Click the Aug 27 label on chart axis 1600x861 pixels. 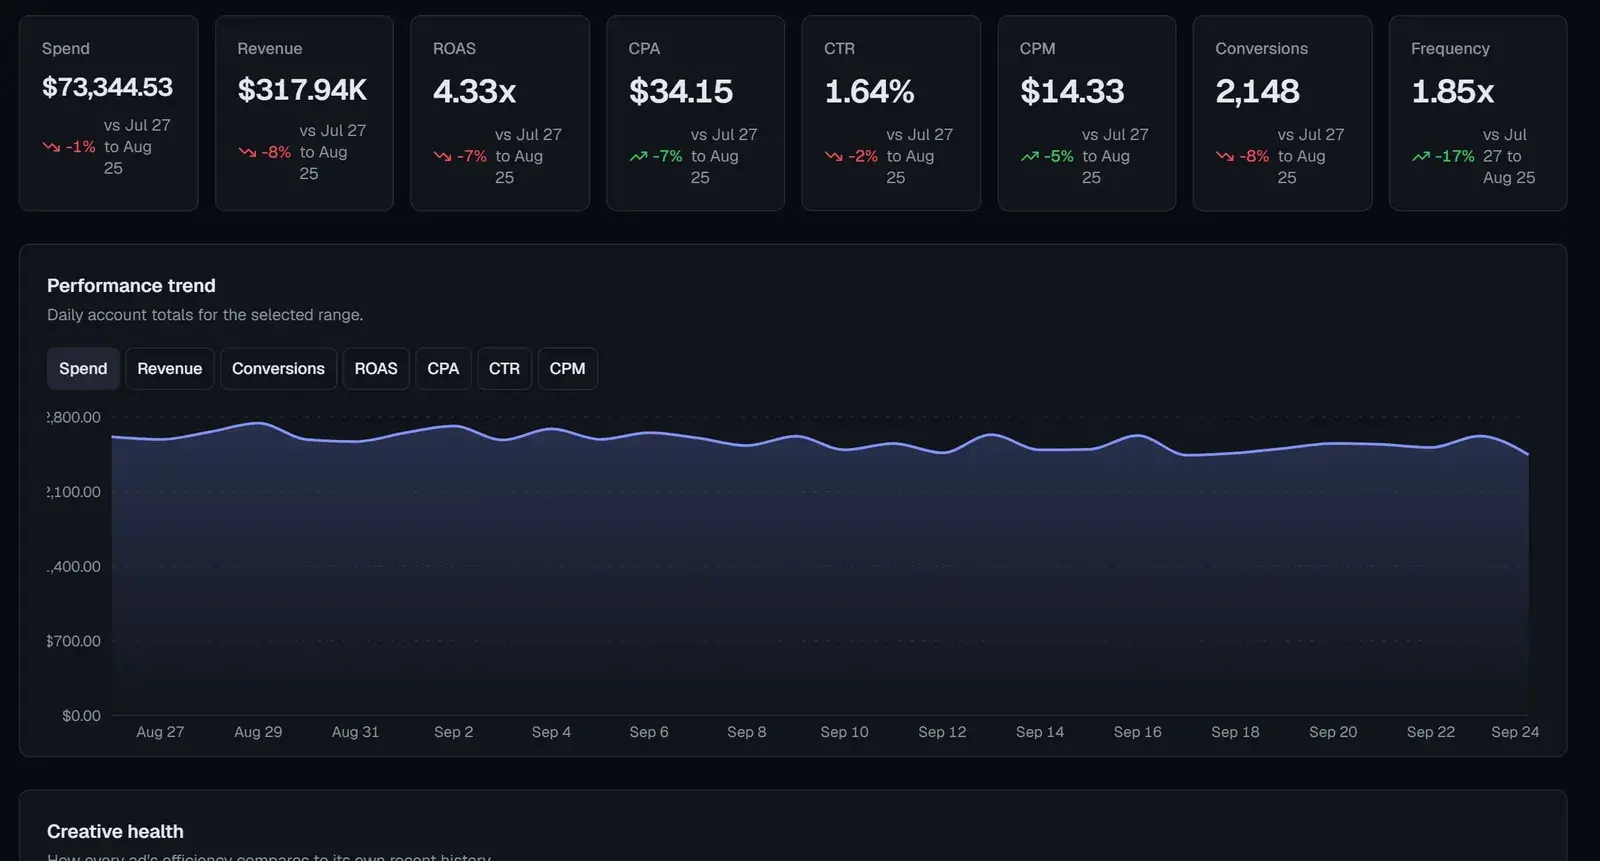pos(160,732)
